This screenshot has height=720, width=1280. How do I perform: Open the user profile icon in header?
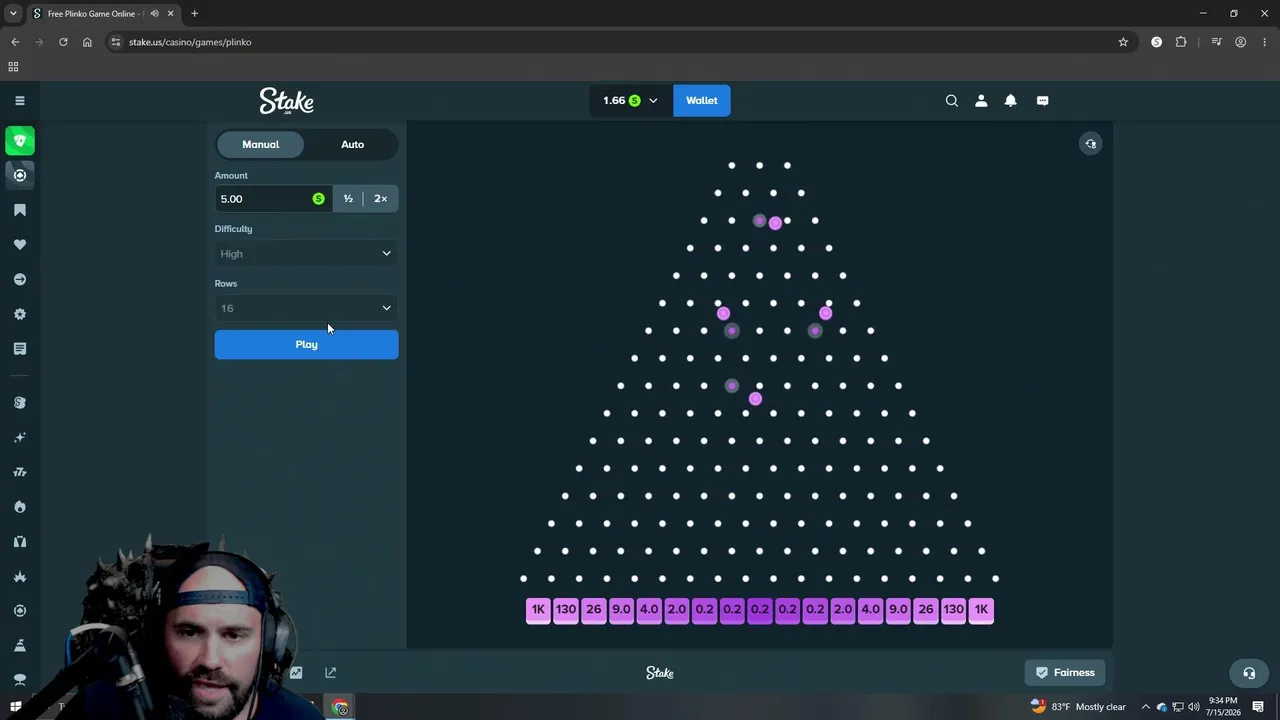tap(981, 100)
